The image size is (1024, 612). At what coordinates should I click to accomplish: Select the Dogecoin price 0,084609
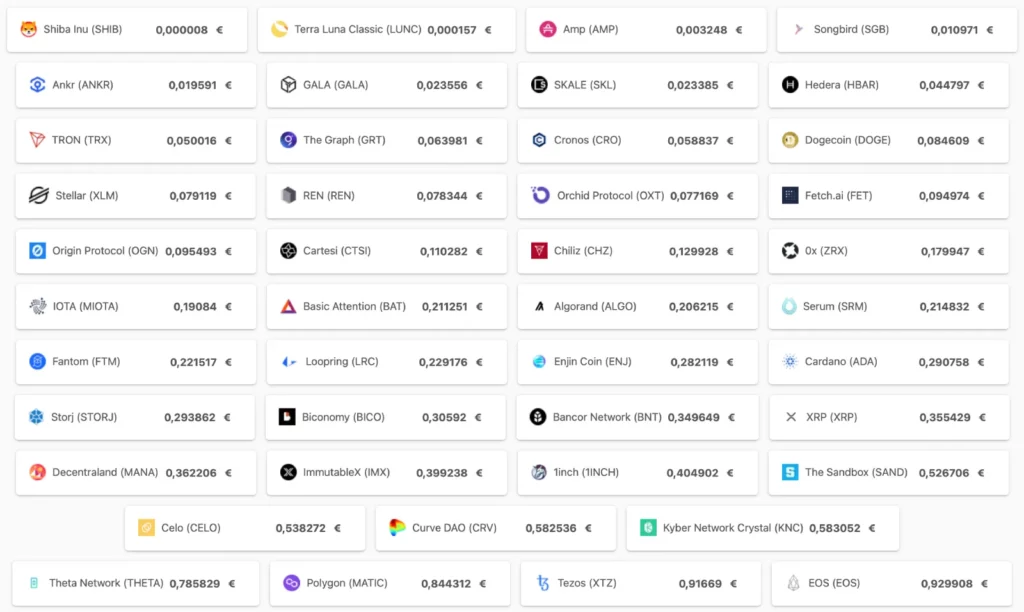pos(943,140)
